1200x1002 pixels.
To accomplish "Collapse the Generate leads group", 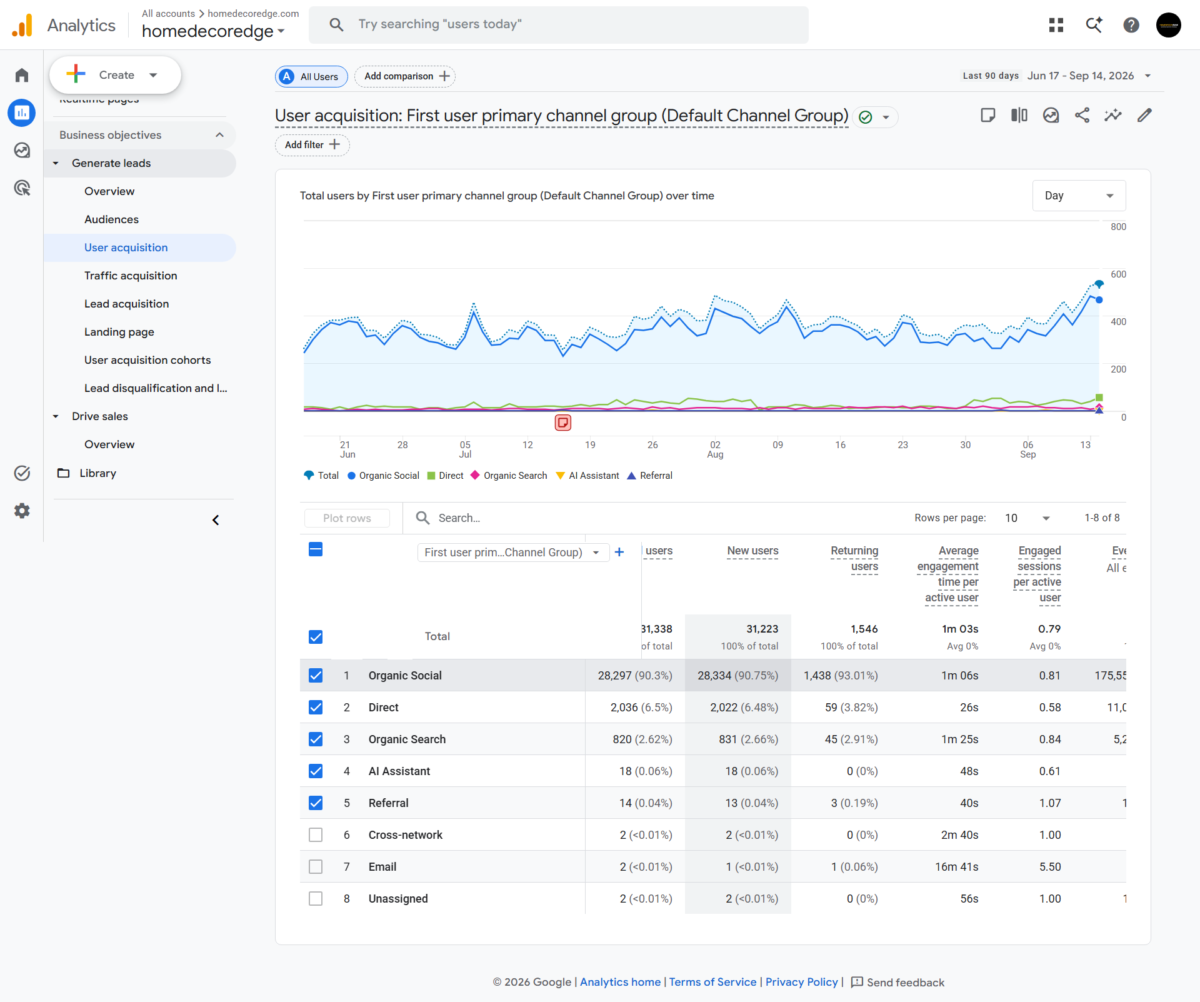I will tap(56, 163).
